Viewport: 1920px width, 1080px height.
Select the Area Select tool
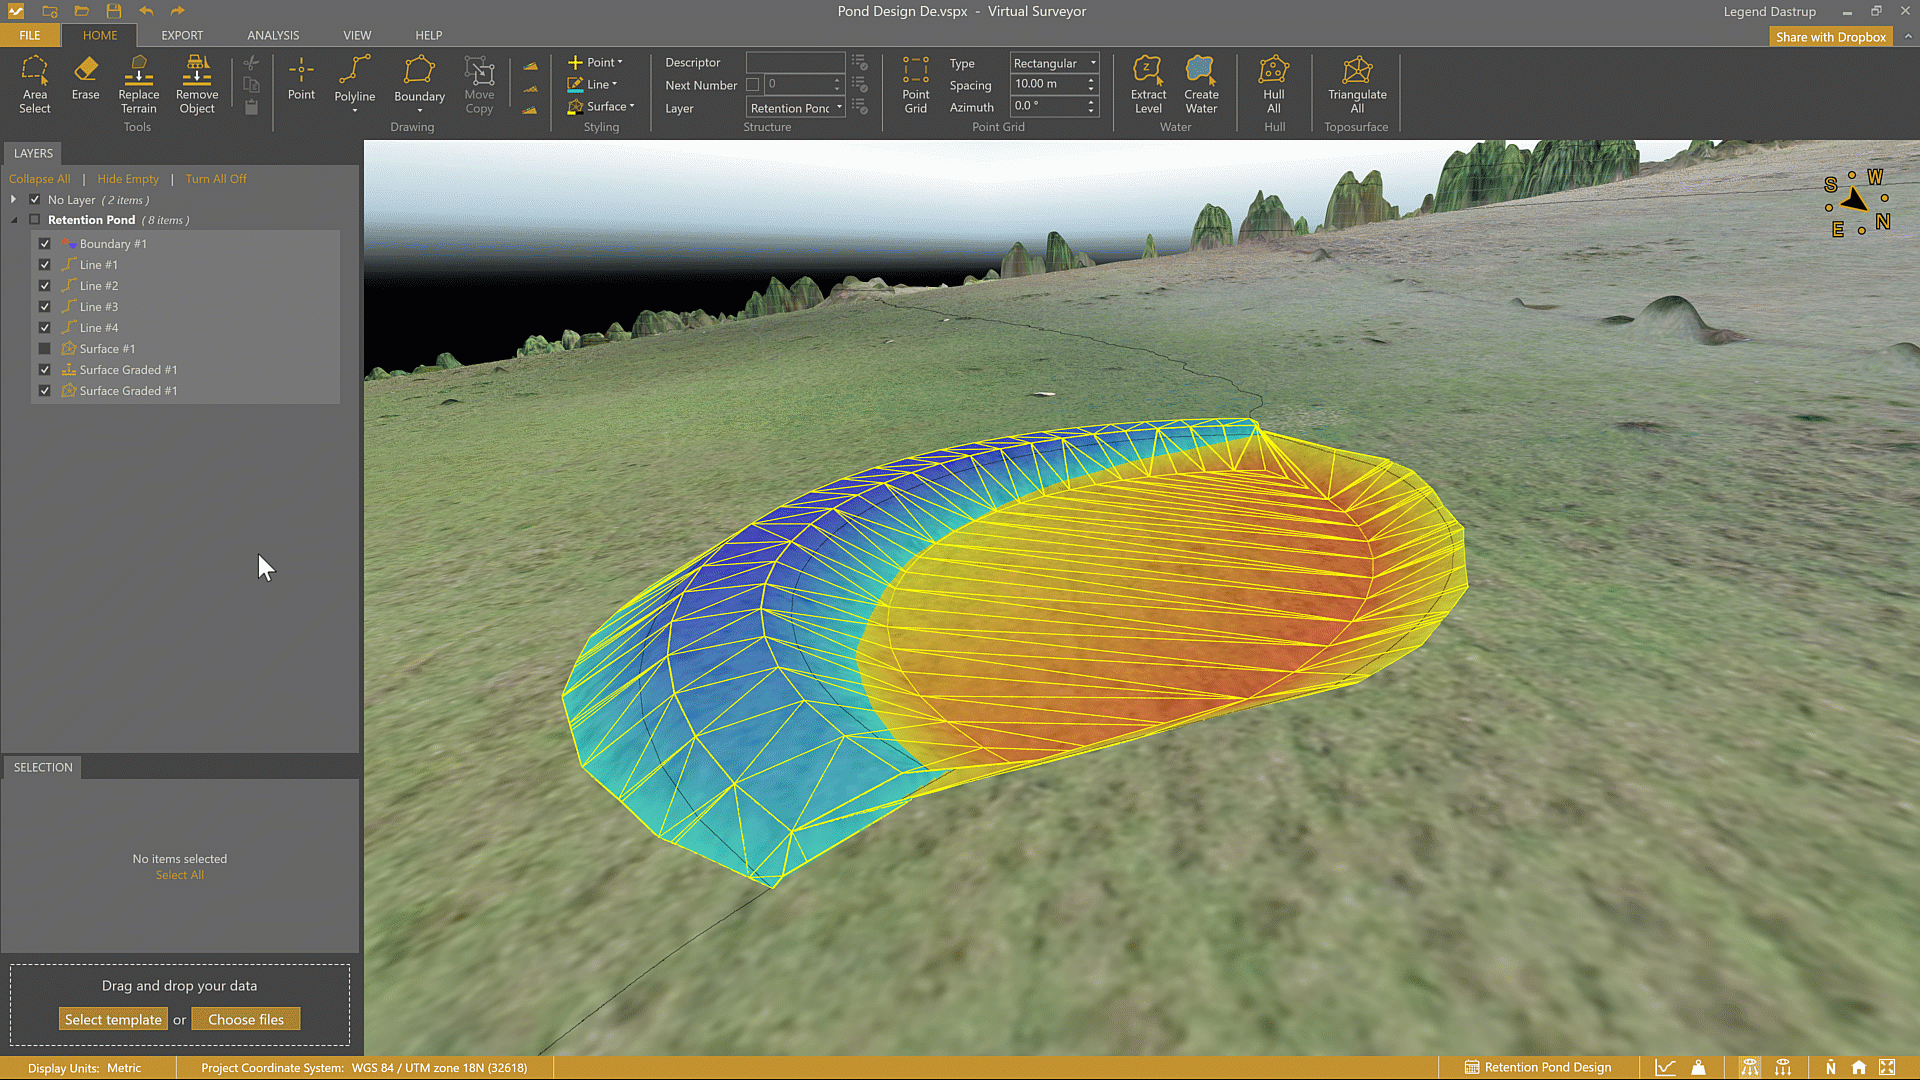(x=34, y=84)
